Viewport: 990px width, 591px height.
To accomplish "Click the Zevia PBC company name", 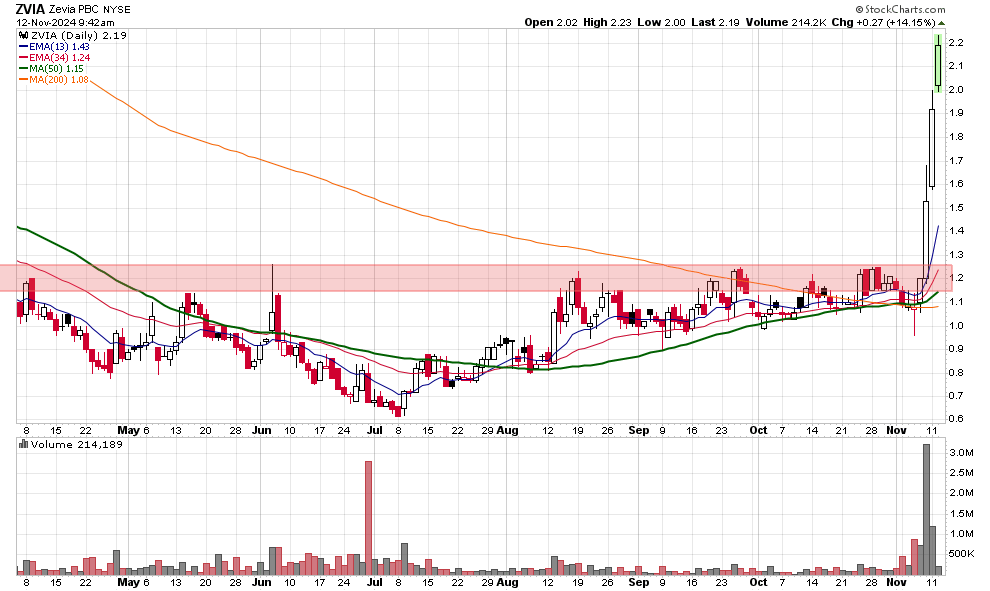I will pos(79,9).
